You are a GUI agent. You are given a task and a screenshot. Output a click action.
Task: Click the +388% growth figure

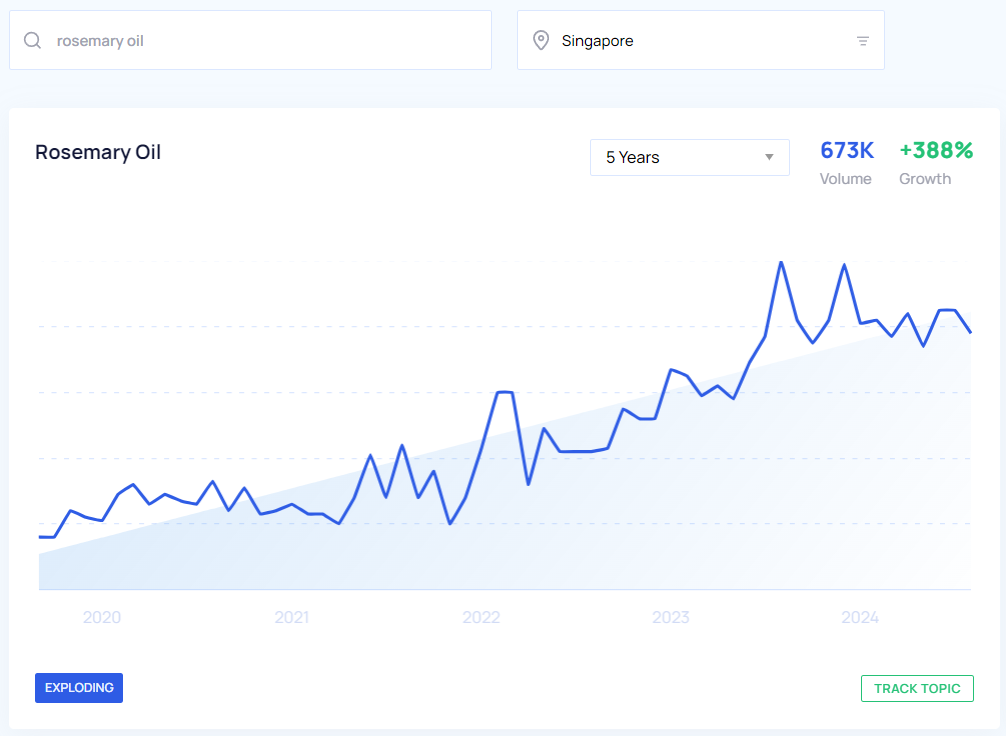(936, 151)
